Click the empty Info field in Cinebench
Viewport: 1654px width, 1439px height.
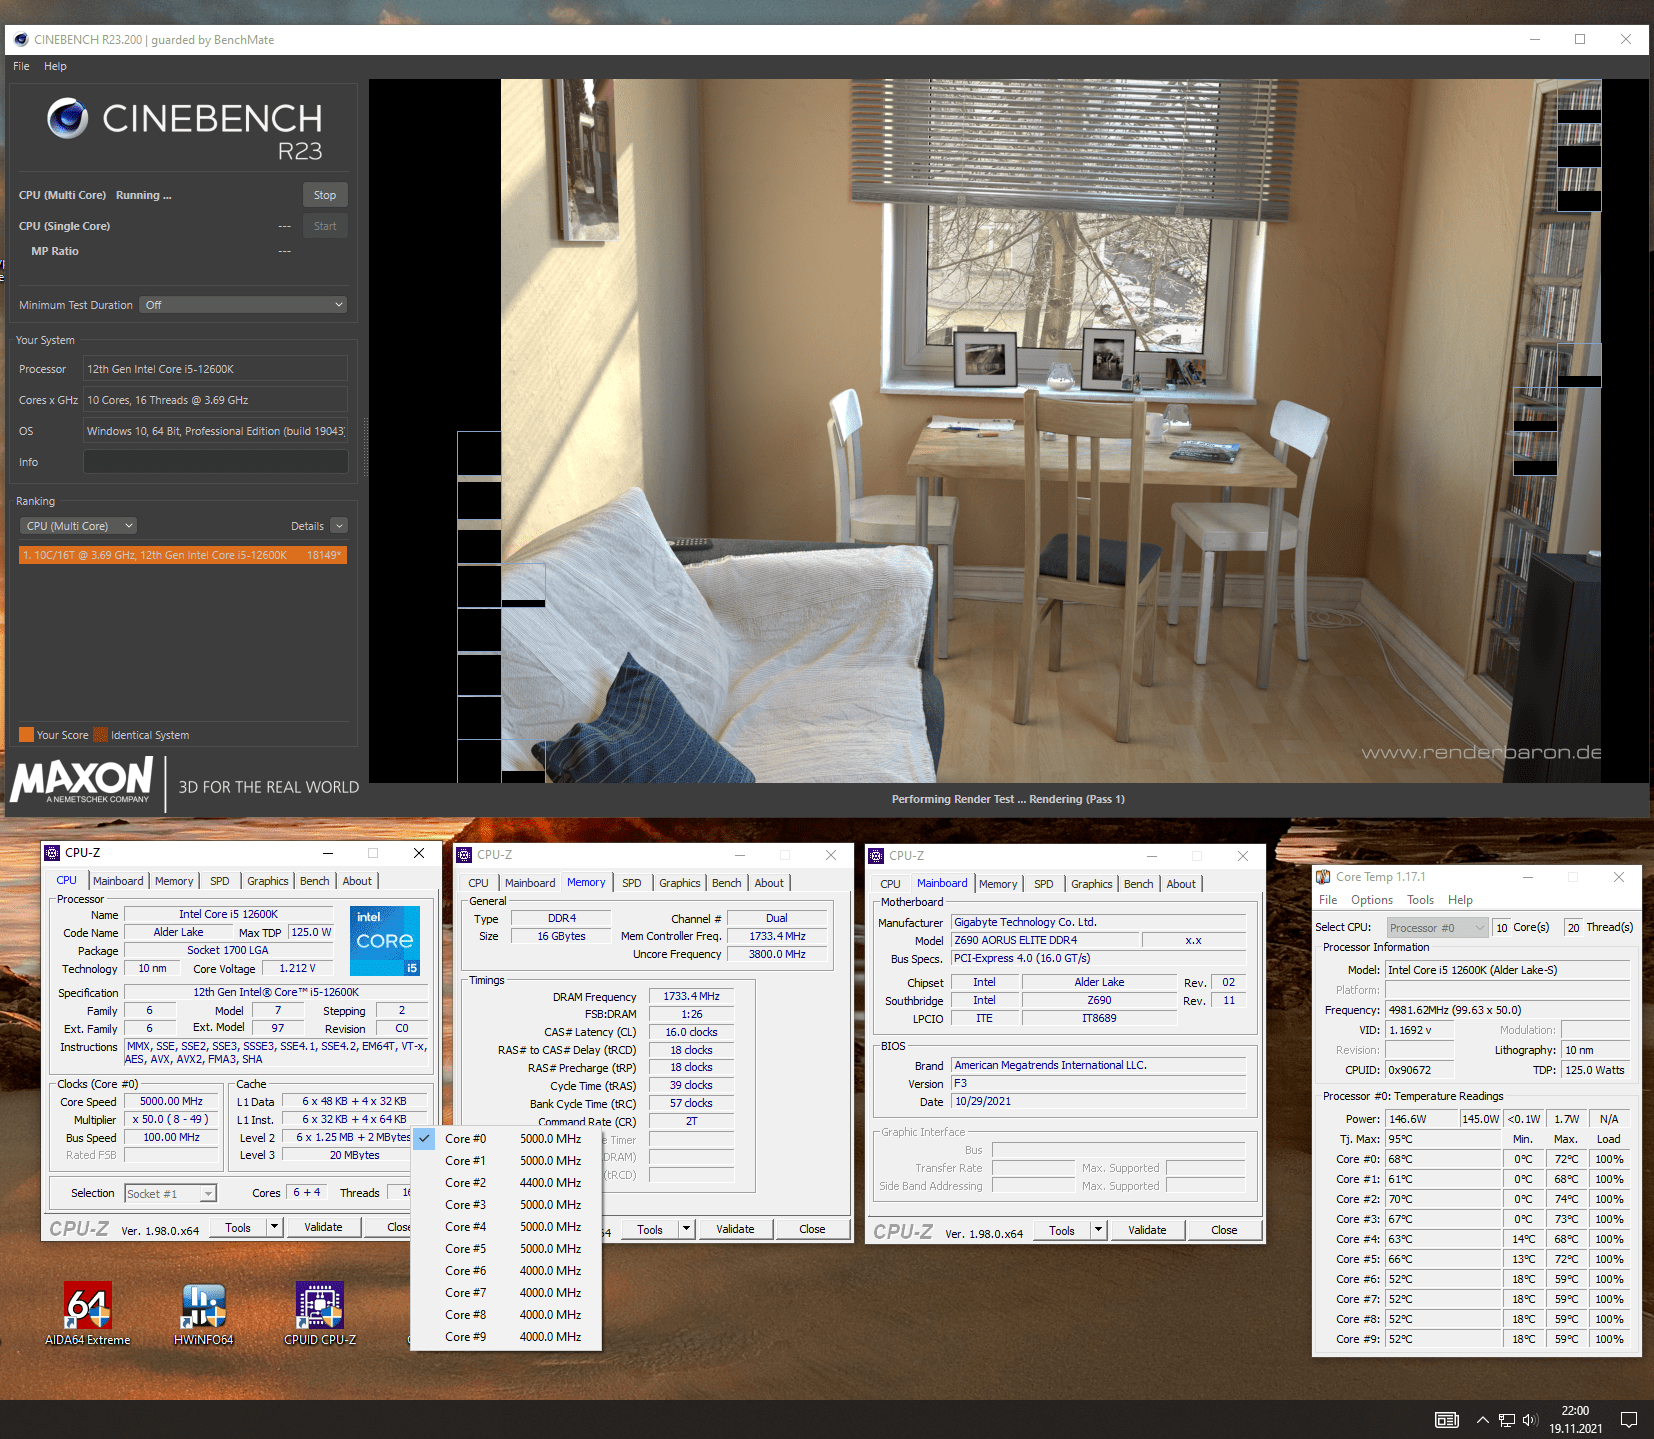pos(216,462)
